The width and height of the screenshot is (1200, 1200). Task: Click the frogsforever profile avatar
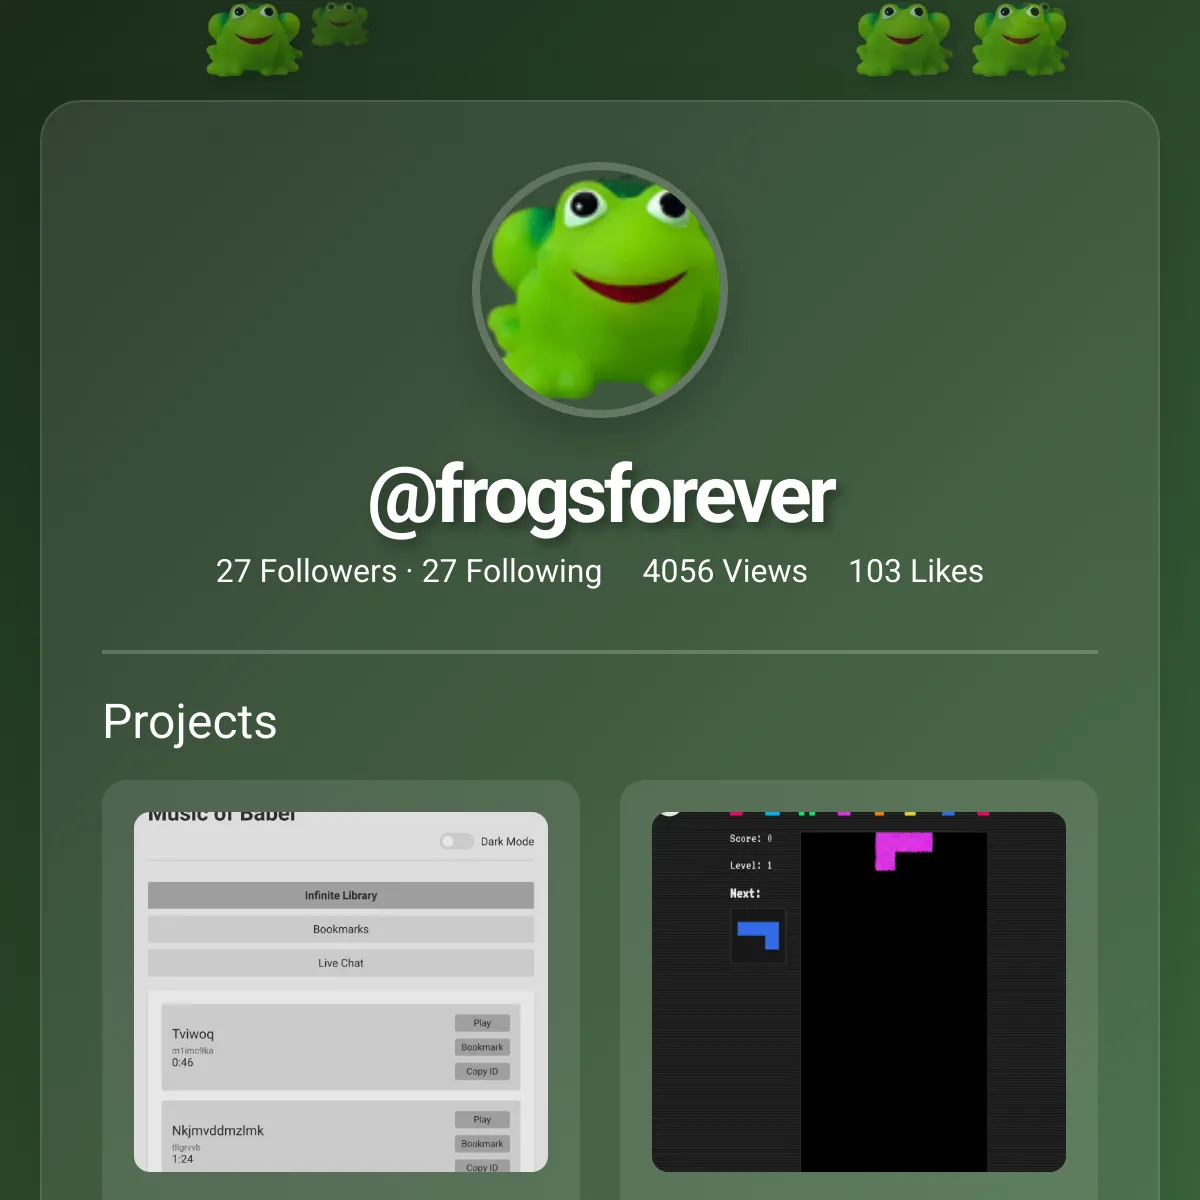600,290
